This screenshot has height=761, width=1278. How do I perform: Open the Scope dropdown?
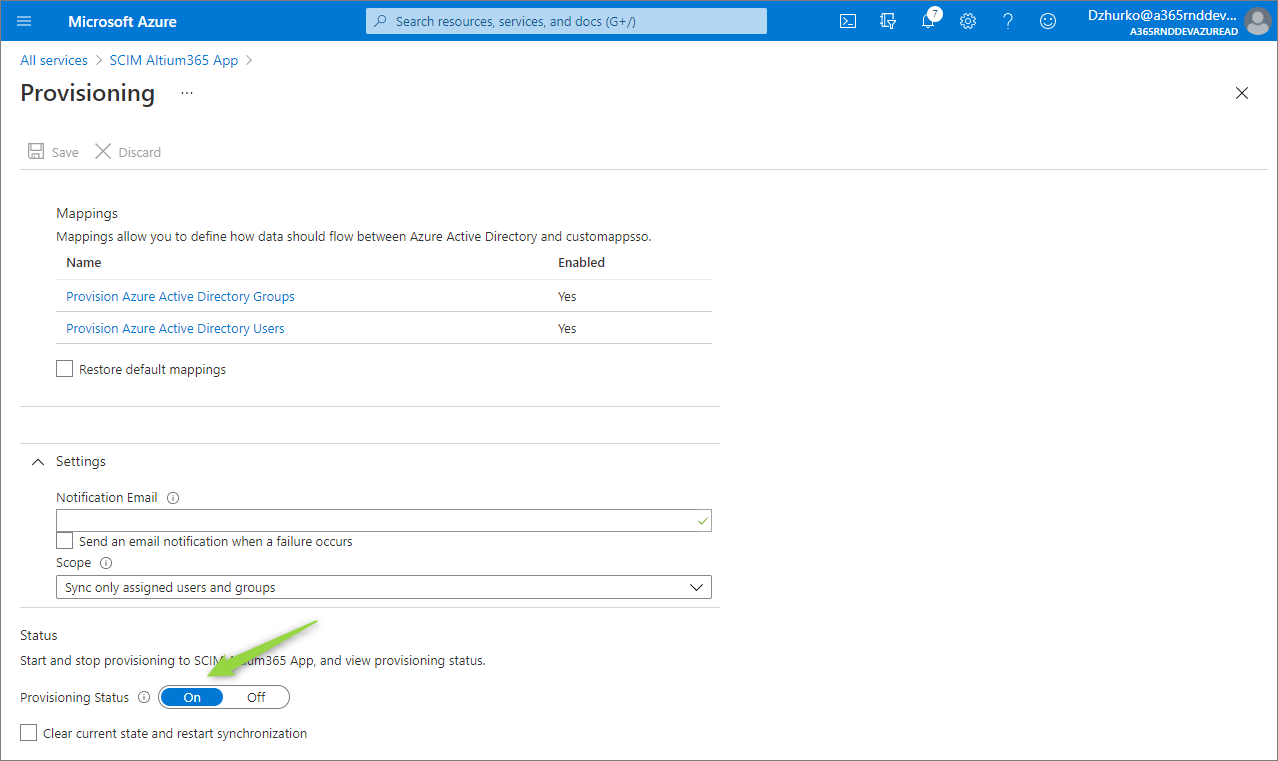(383, 587)
